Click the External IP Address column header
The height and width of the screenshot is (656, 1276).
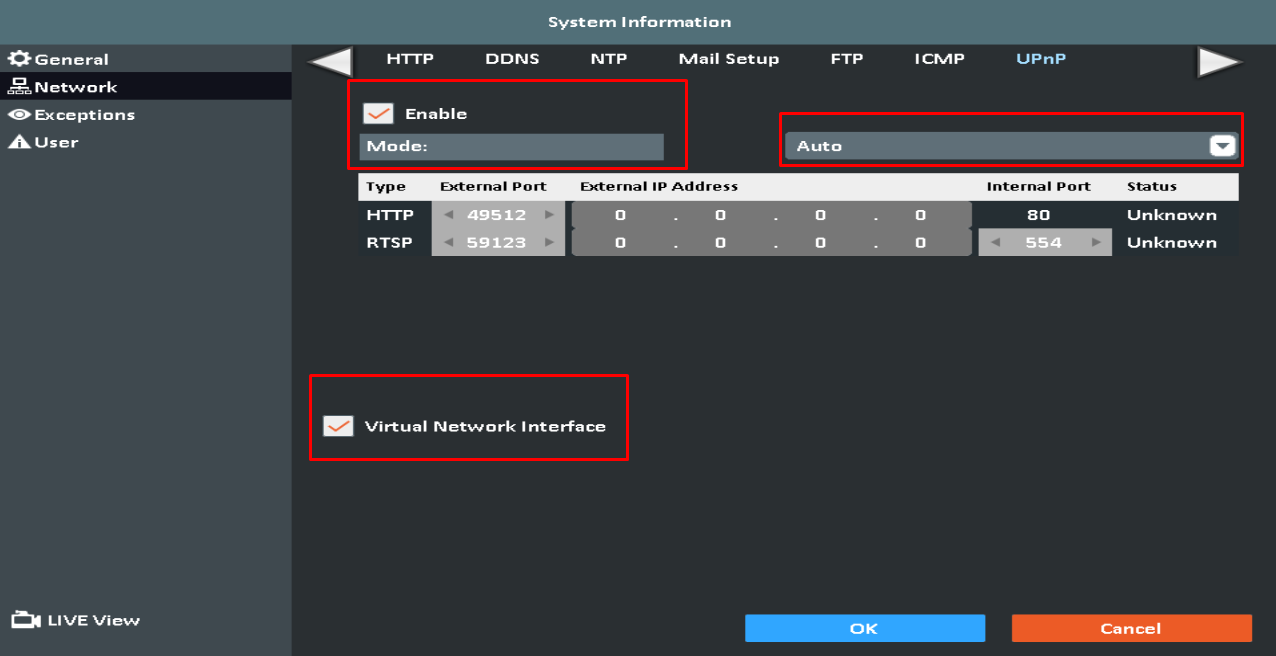[x=659, y=186]
